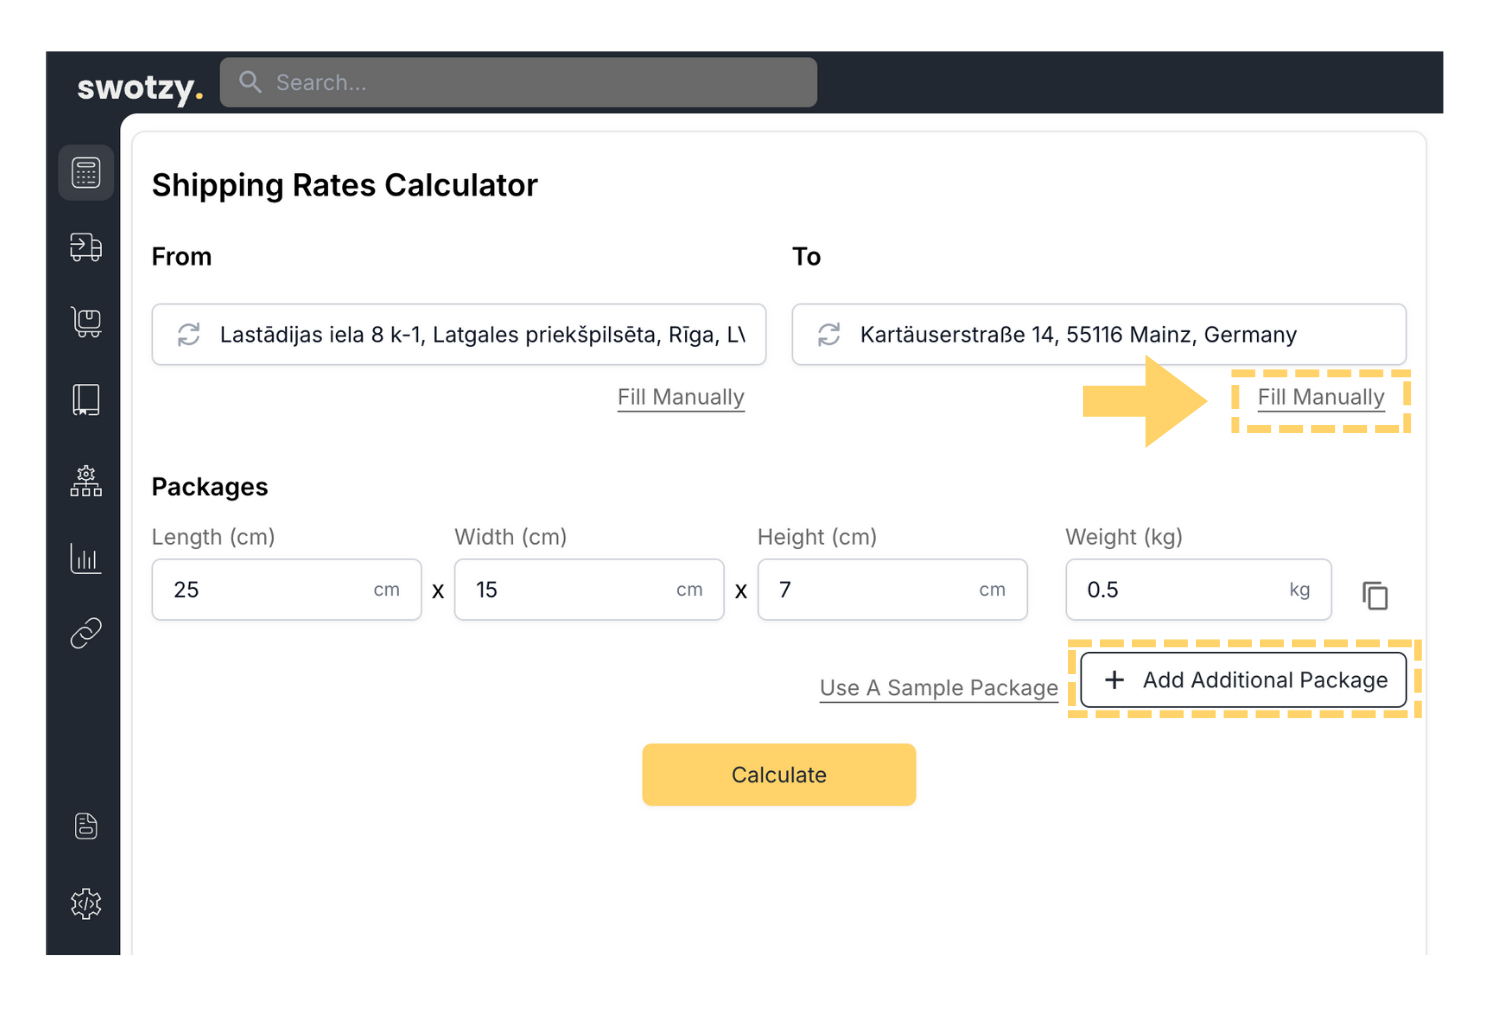Refresh the To address with swap icon
The height and width of the screenshot is (1024, 1500).
click(x=829, y=335)
